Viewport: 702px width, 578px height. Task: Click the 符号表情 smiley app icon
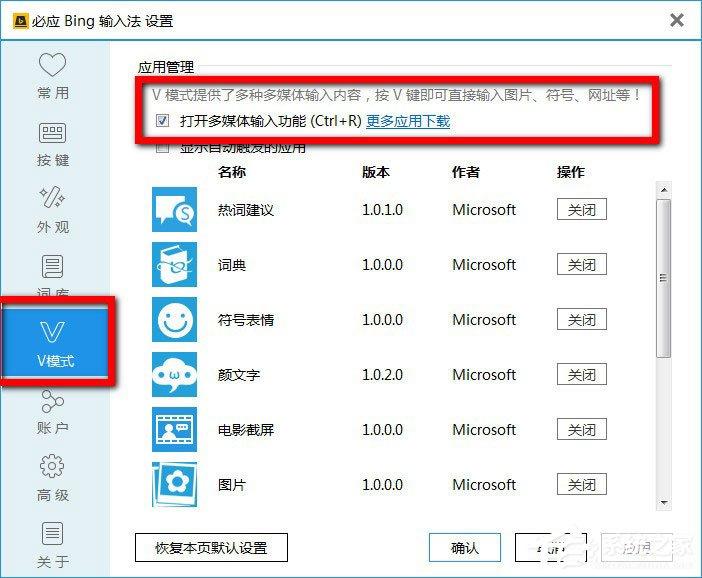(x=174, y=320)
